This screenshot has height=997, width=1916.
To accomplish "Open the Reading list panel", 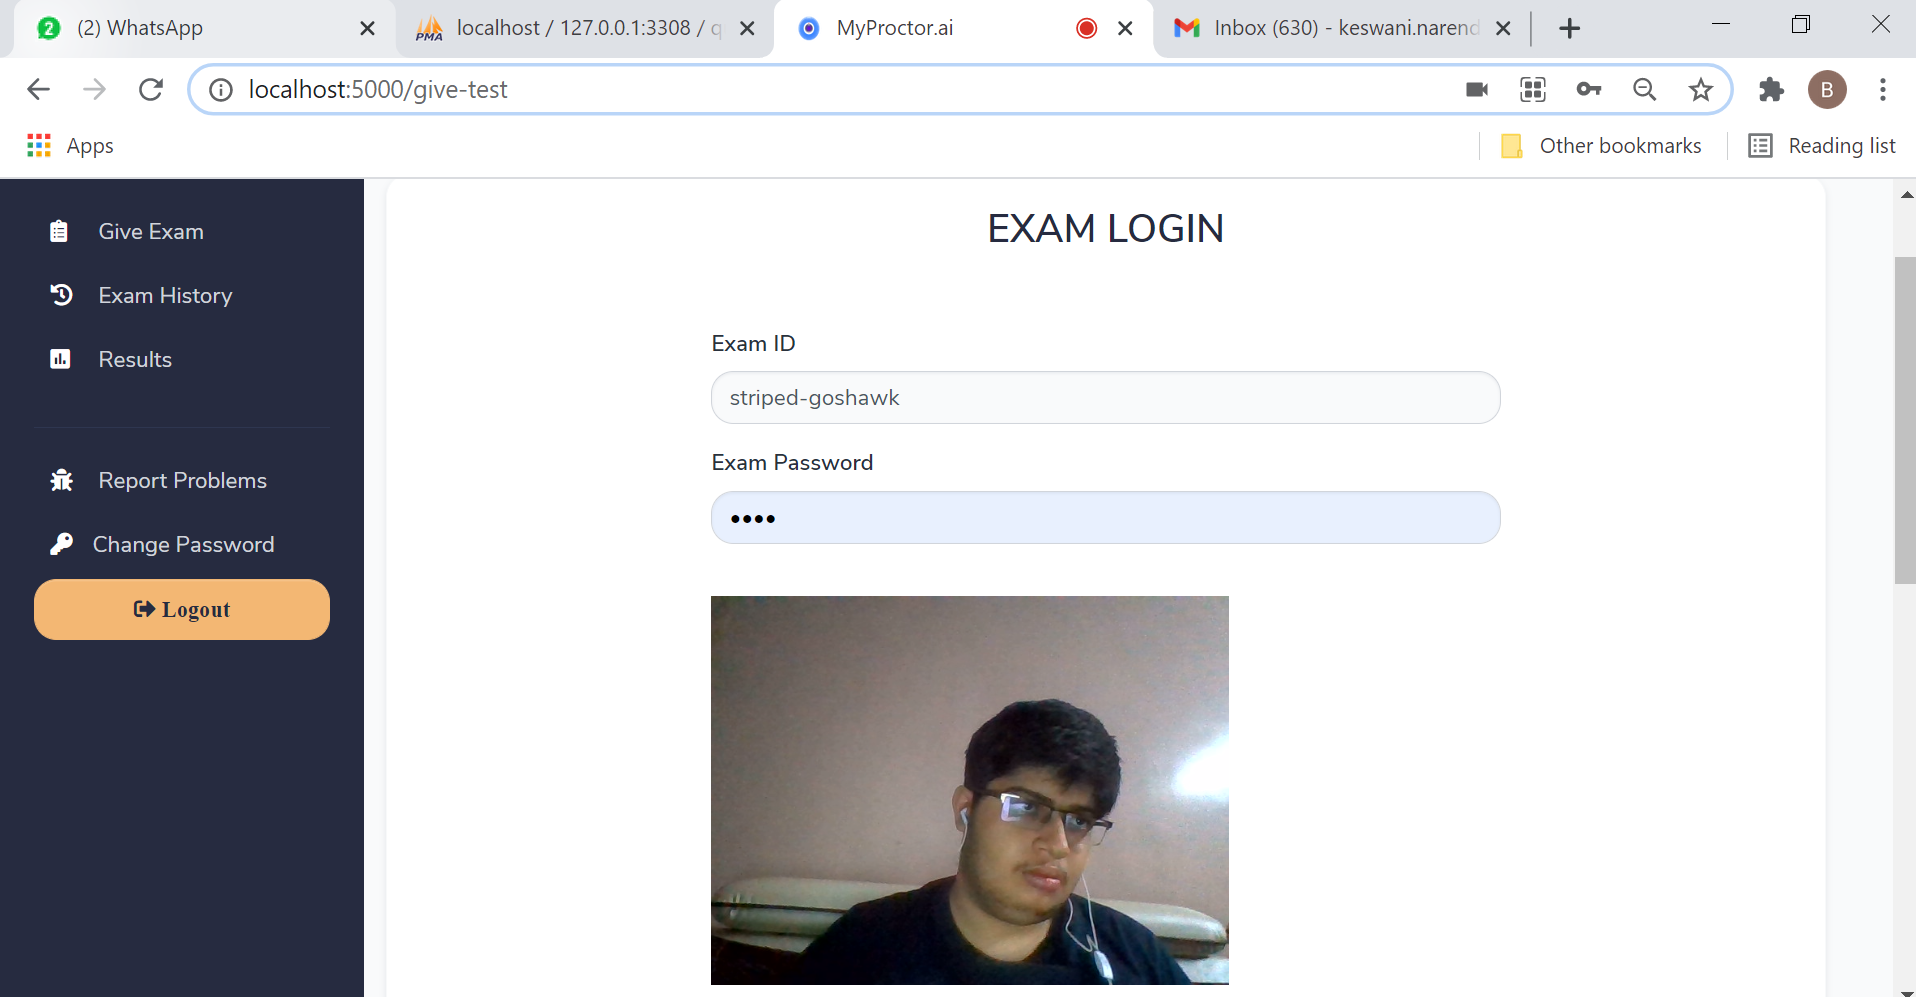I will click(x=1822, y=146).
